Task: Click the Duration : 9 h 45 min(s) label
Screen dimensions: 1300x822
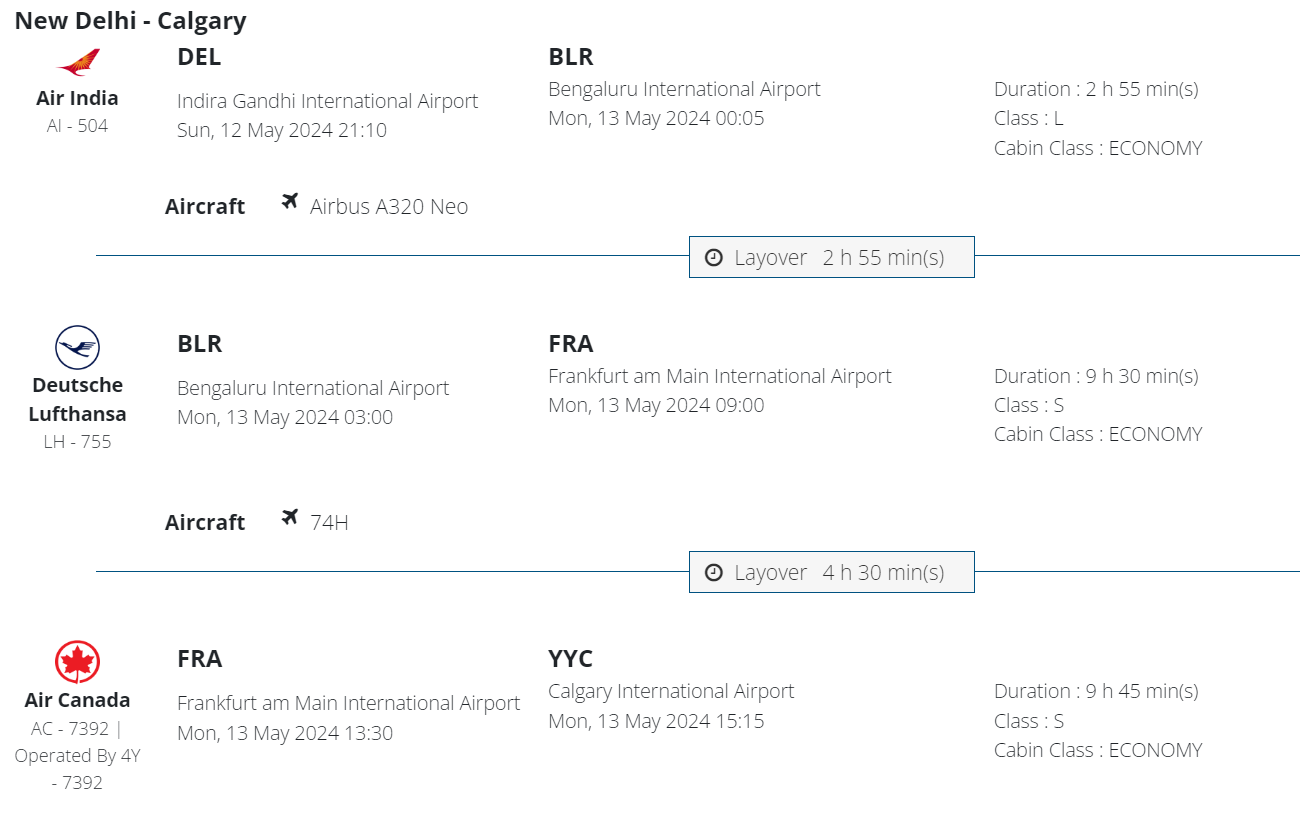Action: (1096, 691)
